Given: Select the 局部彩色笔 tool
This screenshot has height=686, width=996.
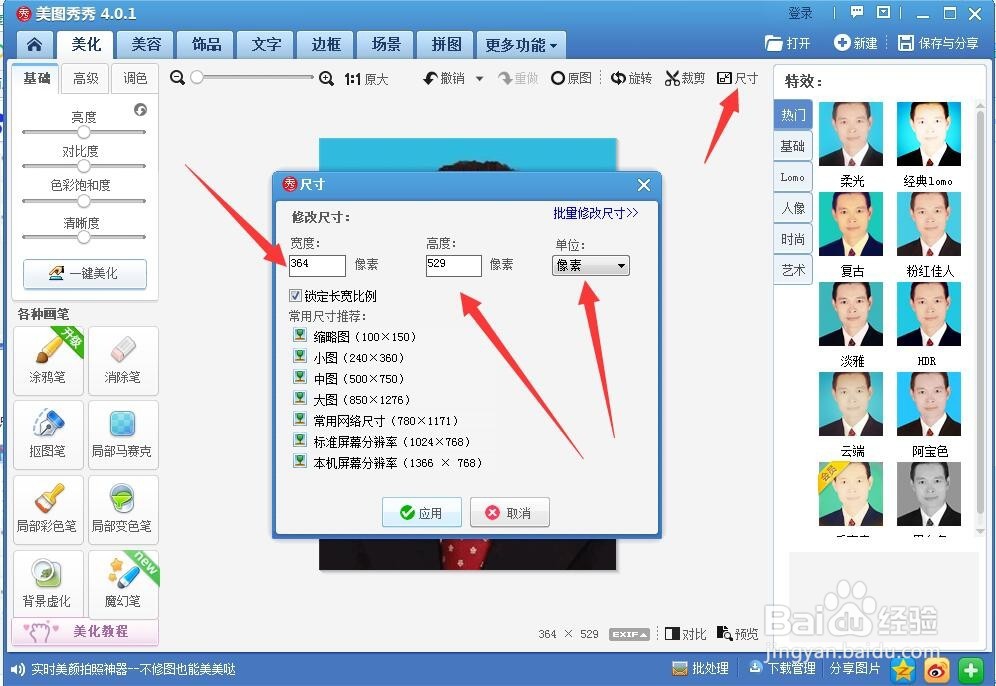Looking at the screenshot, I should (x=48, y=510).
